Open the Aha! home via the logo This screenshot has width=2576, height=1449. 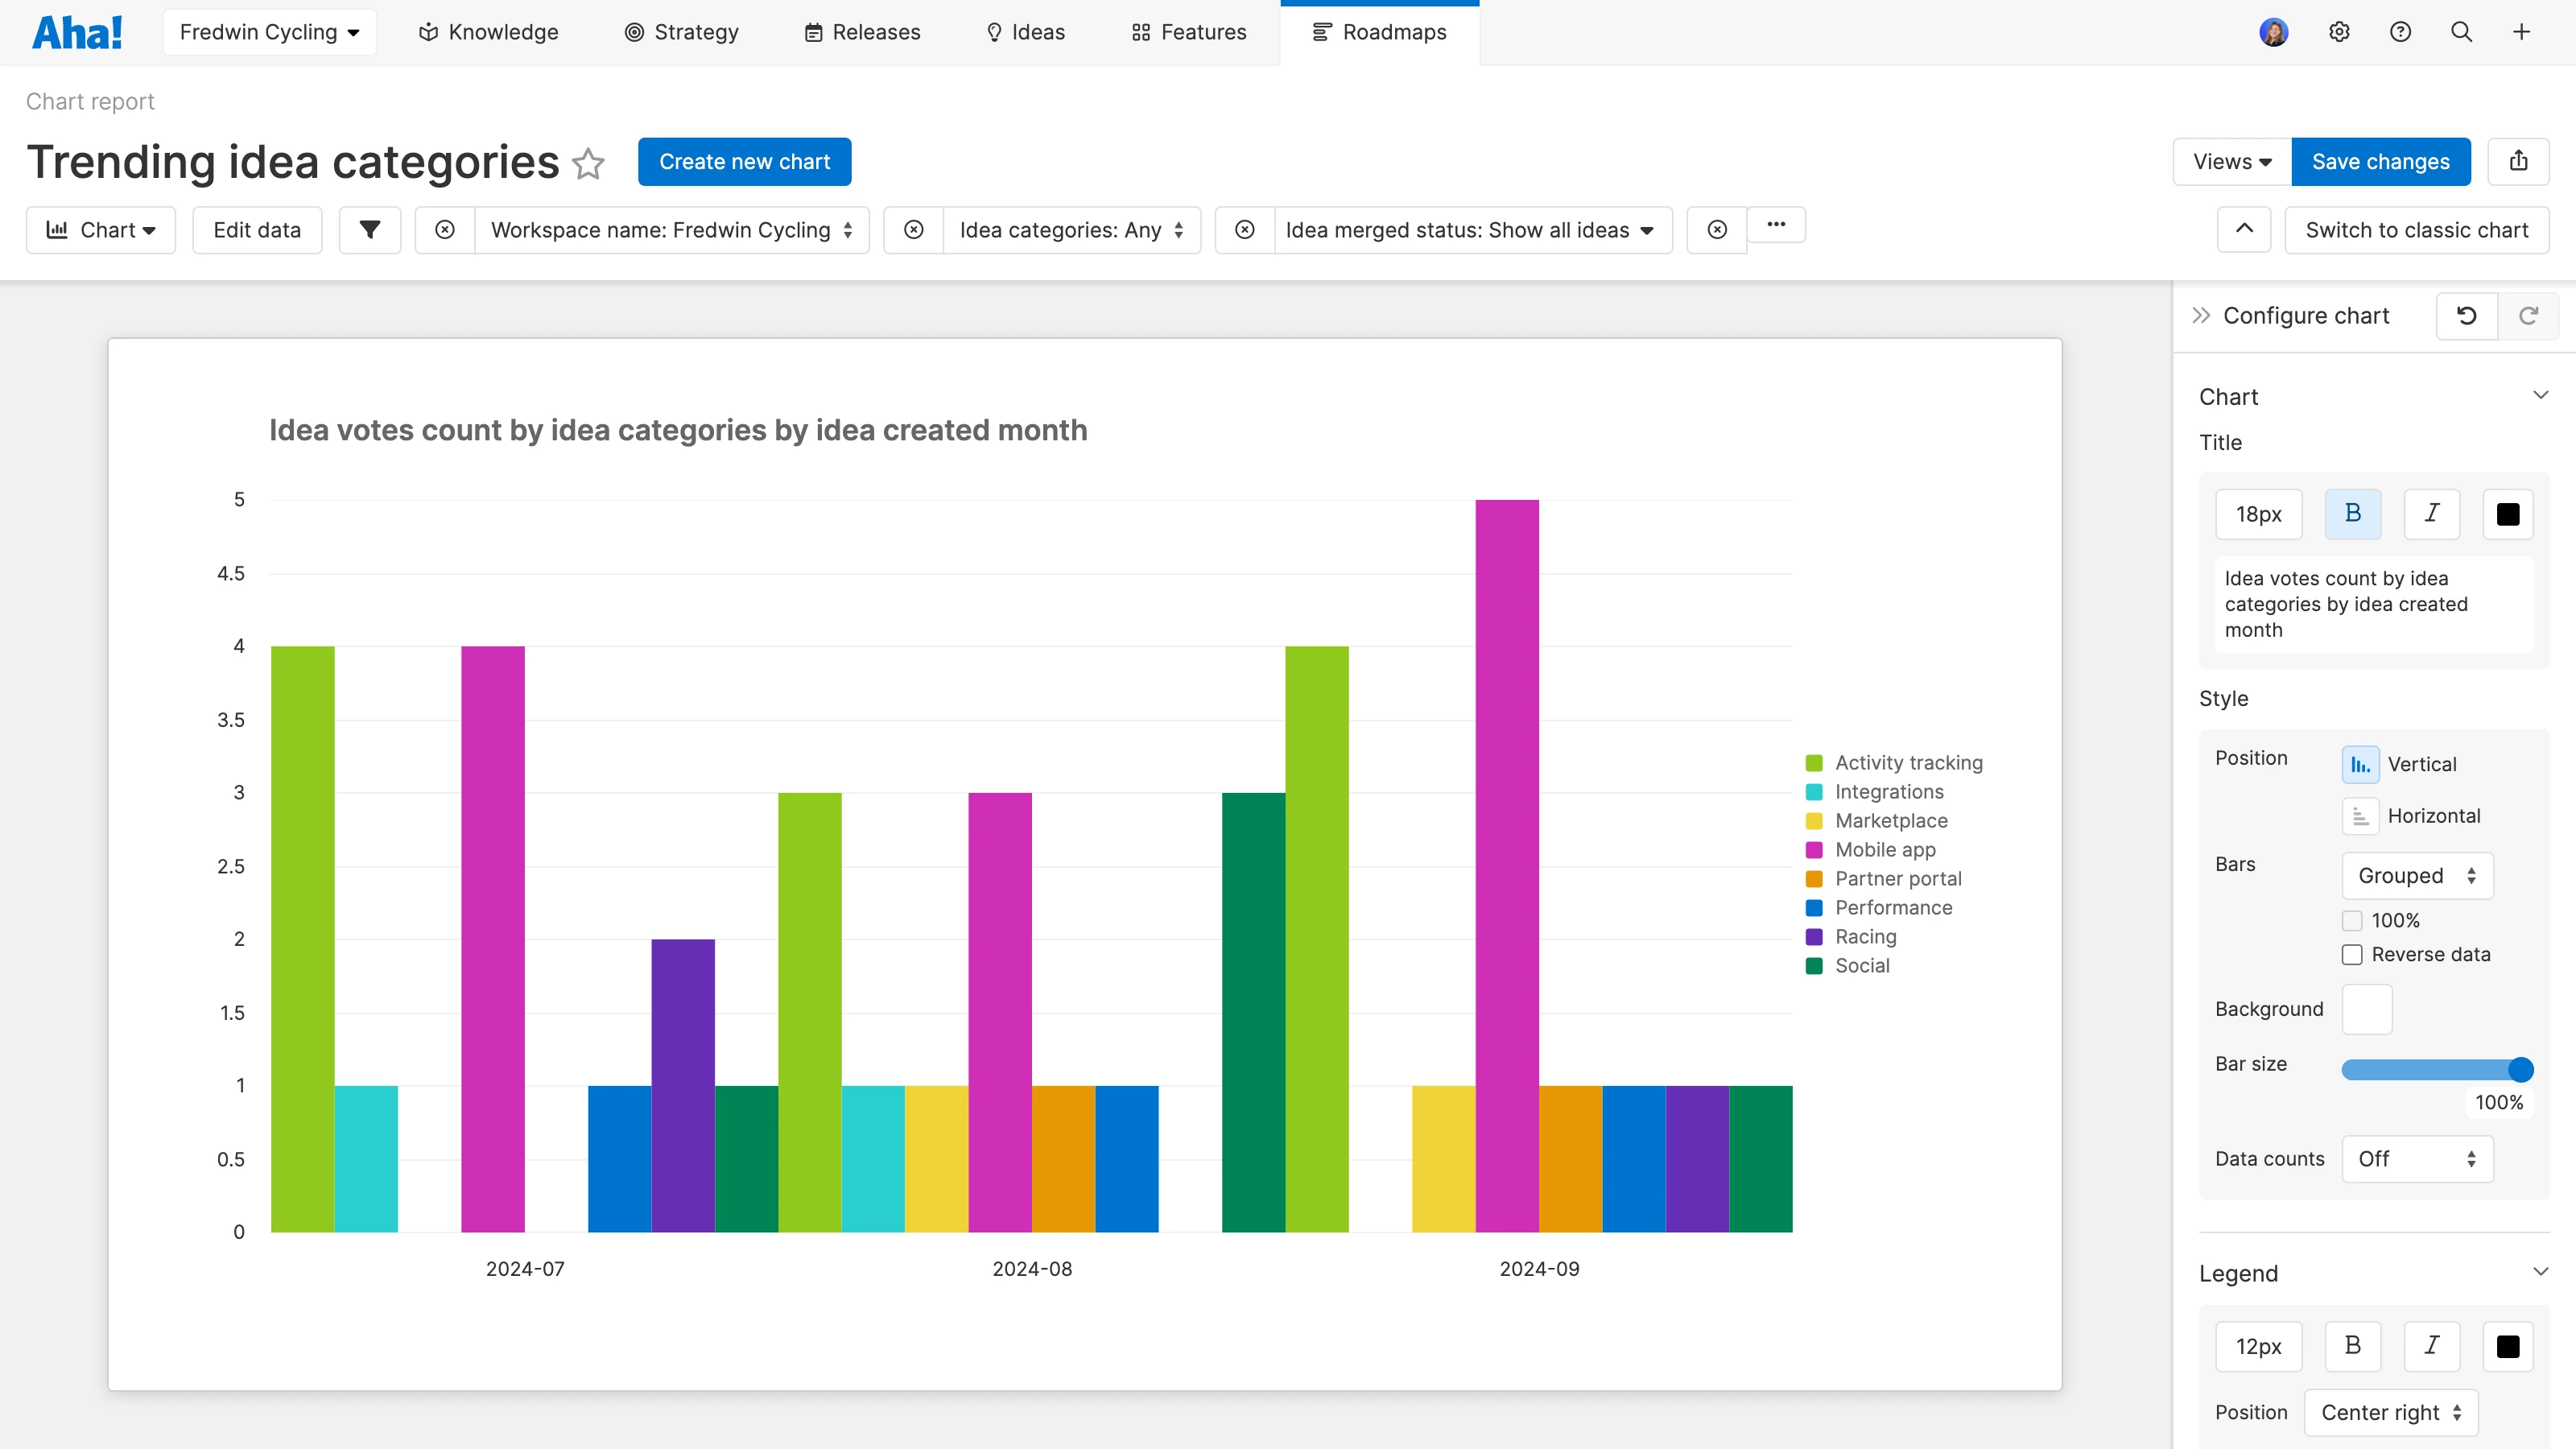click(77, 31)
